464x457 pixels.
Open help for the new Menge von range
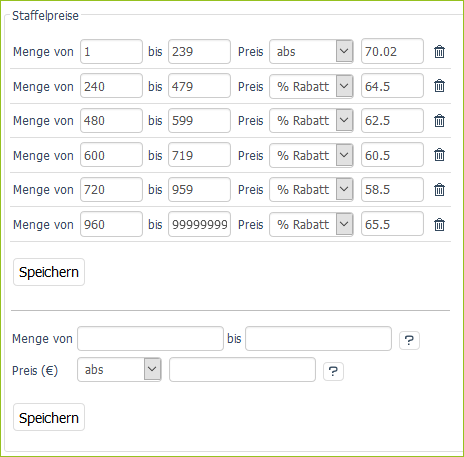pos(409,340)
